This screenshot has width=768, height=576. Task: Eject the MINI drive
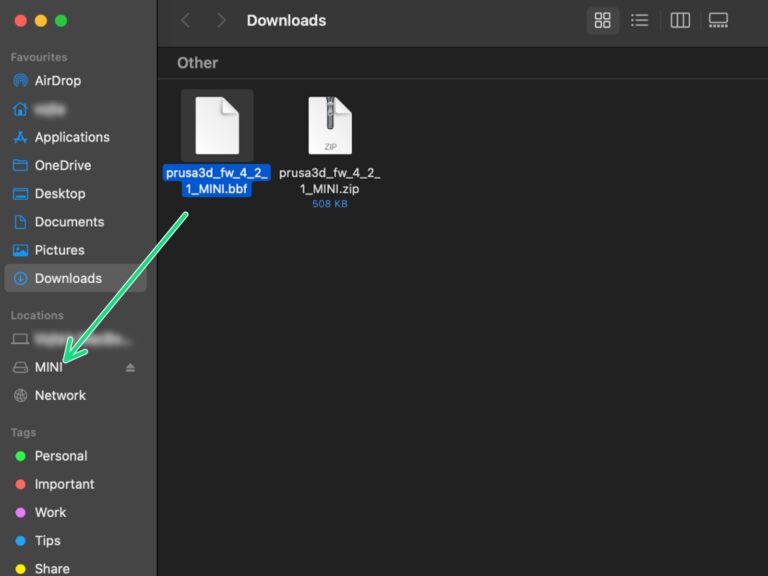130,368
